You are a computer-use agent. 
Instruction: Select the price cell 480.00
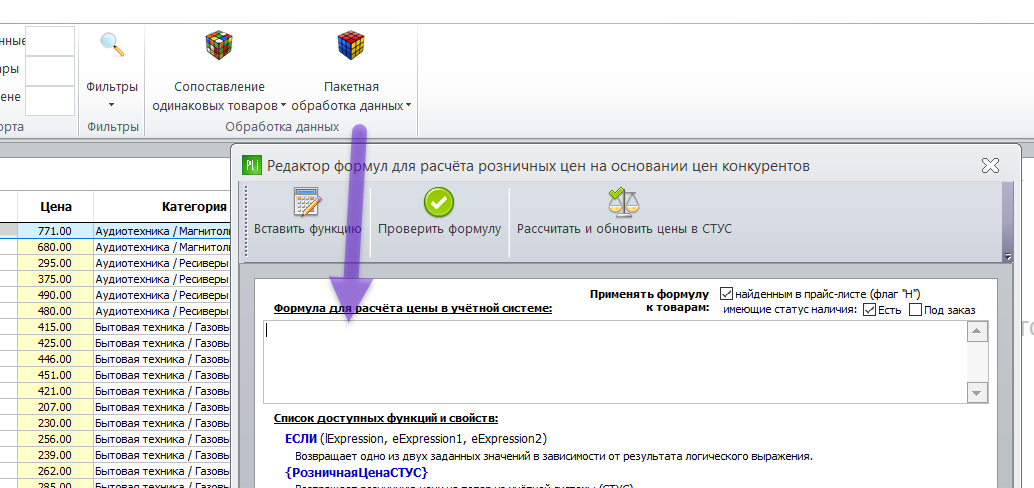click(x=55, y=311)
